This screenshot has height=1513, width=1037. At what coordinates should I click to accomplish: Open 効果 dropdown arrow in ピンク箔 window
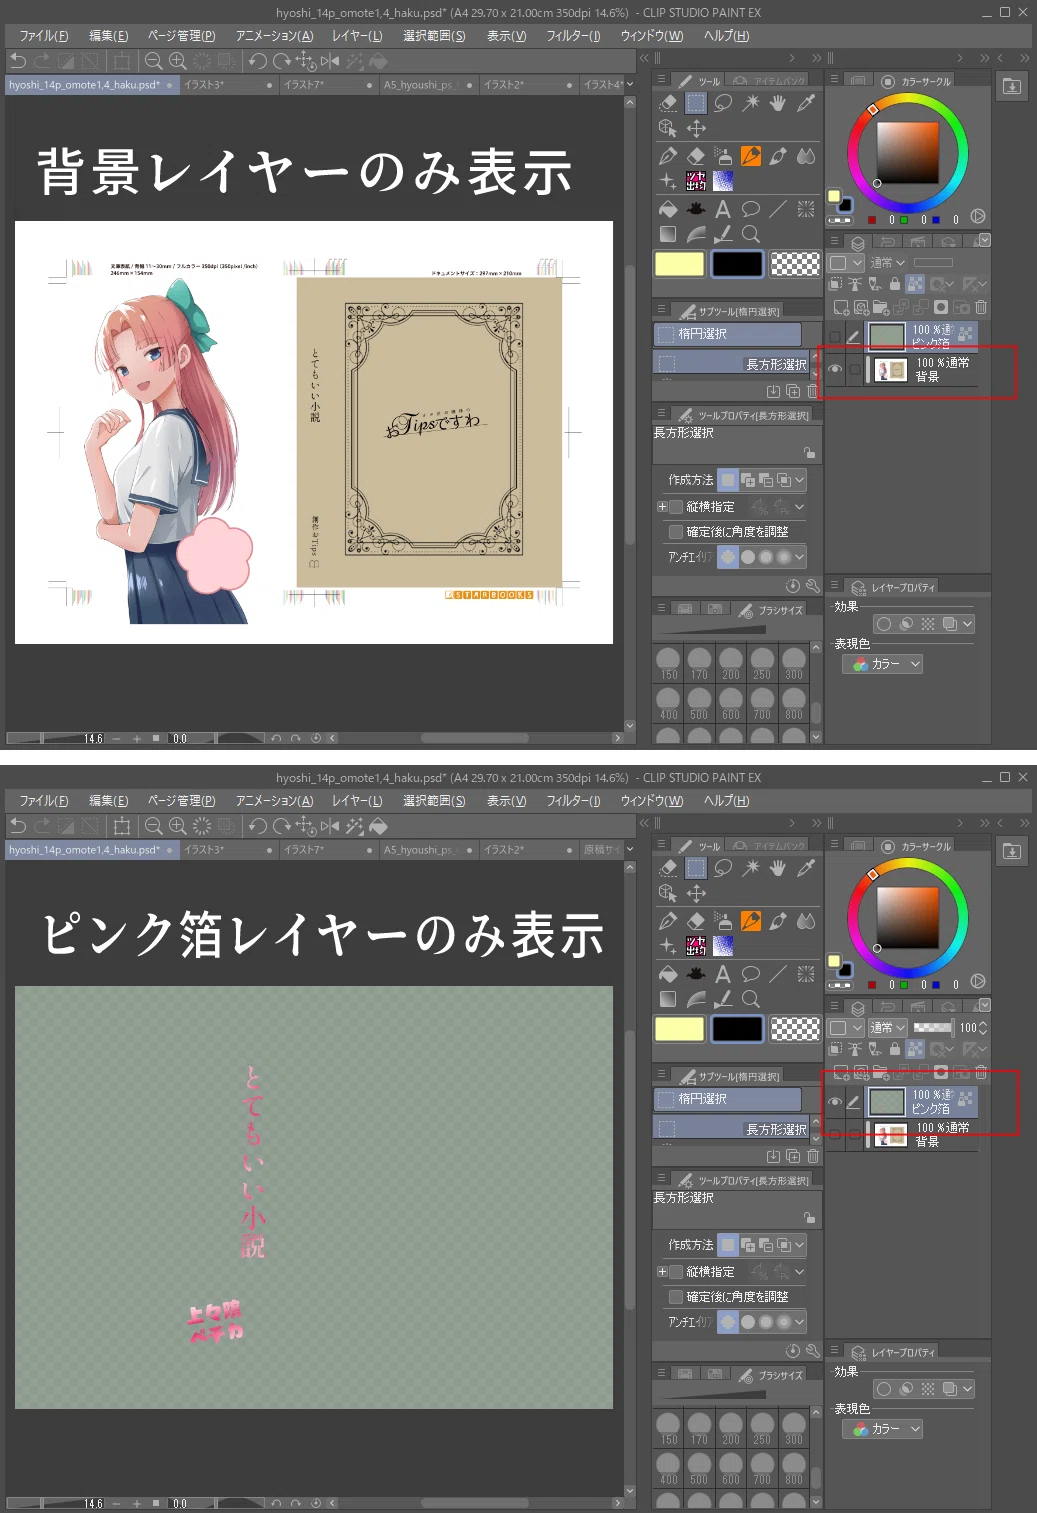(x=967, y=1389)
